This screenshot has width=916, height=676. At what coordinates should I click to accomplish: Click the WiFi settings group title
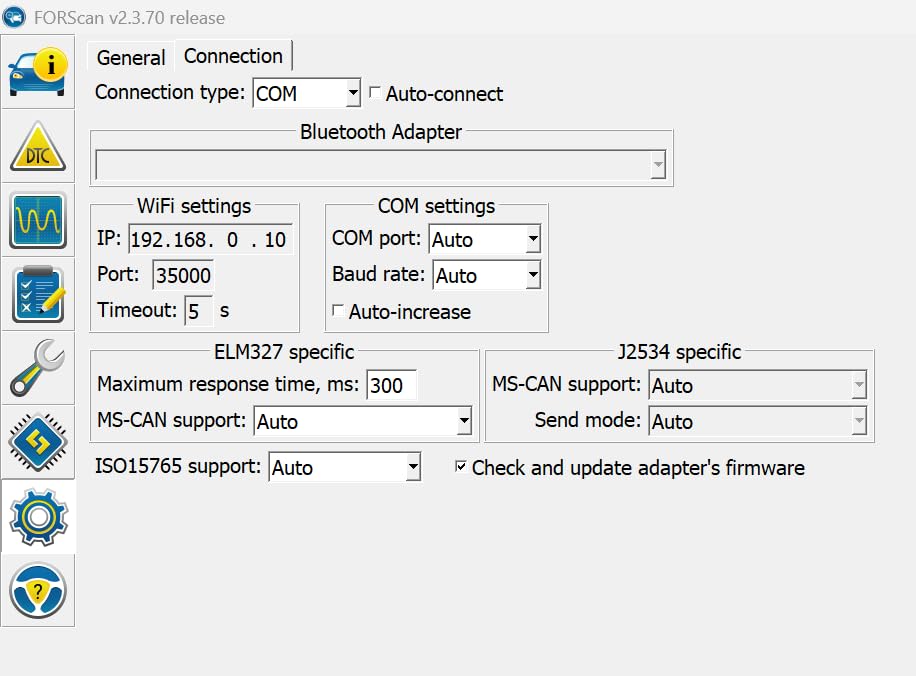(x=194, y=206)
